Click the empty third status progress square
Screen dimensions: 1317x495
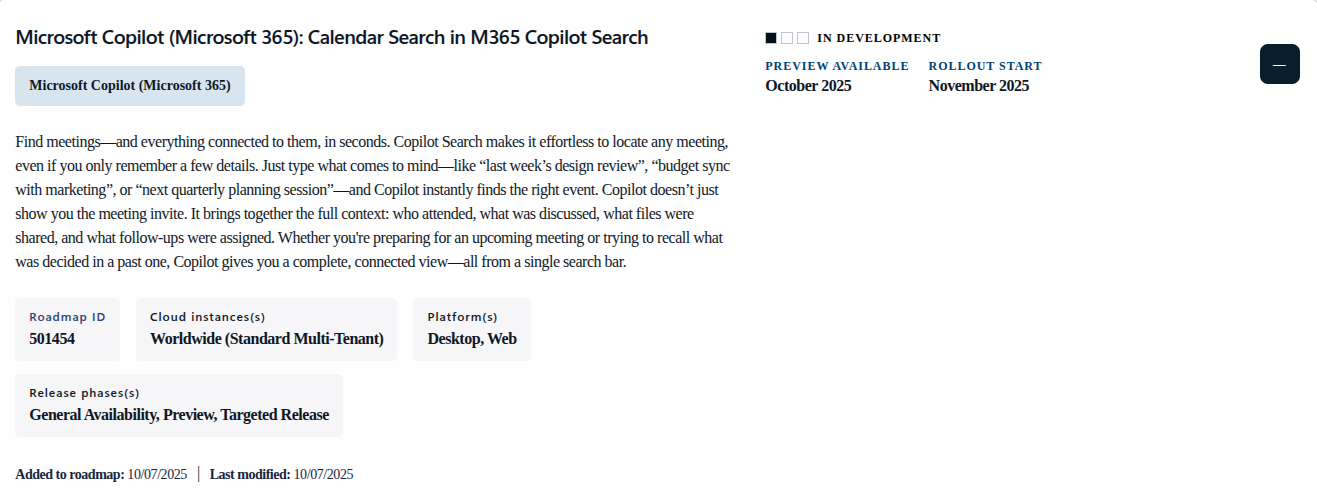point(803,38)
